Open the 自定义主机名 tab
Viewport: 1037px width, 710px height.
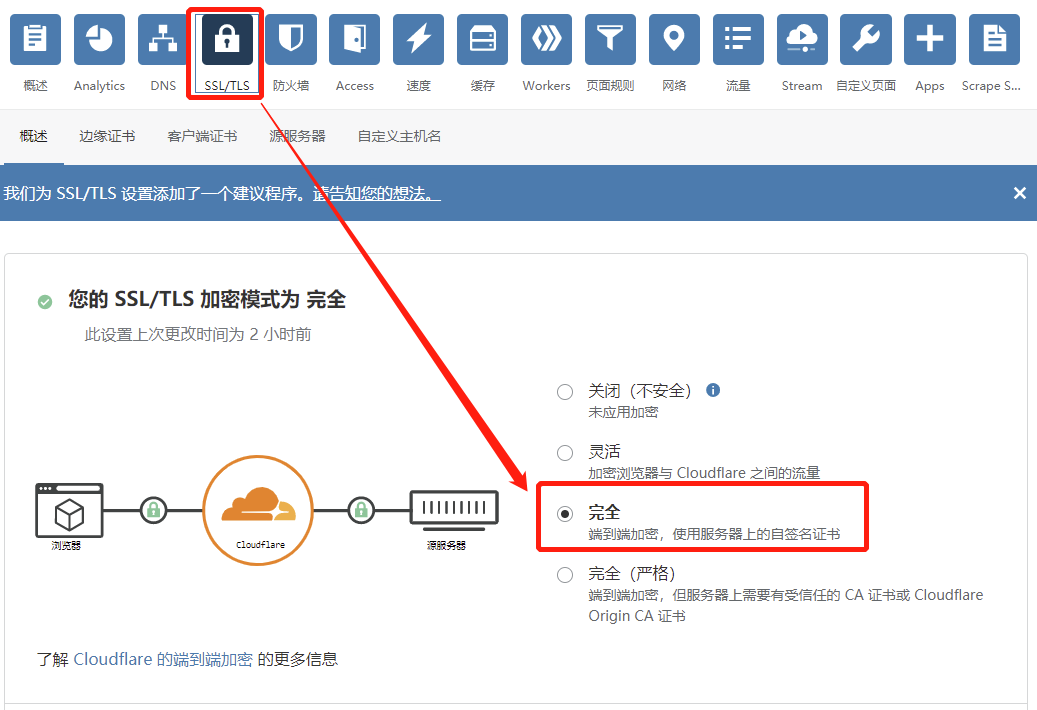click(398, 136)
